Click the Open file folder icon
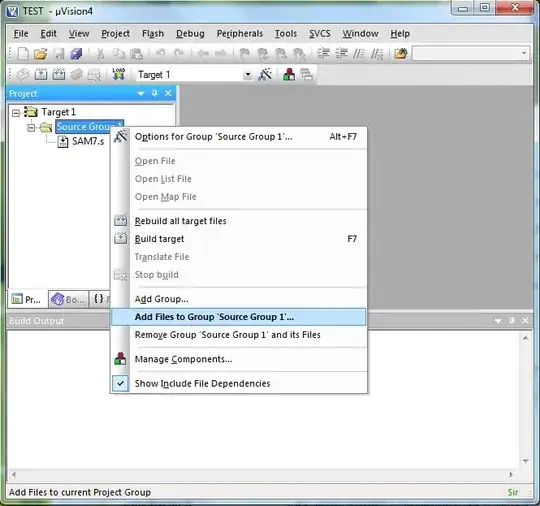Image resolution: width=540 pixels, height=506 pixels. (x=40, y=54)
